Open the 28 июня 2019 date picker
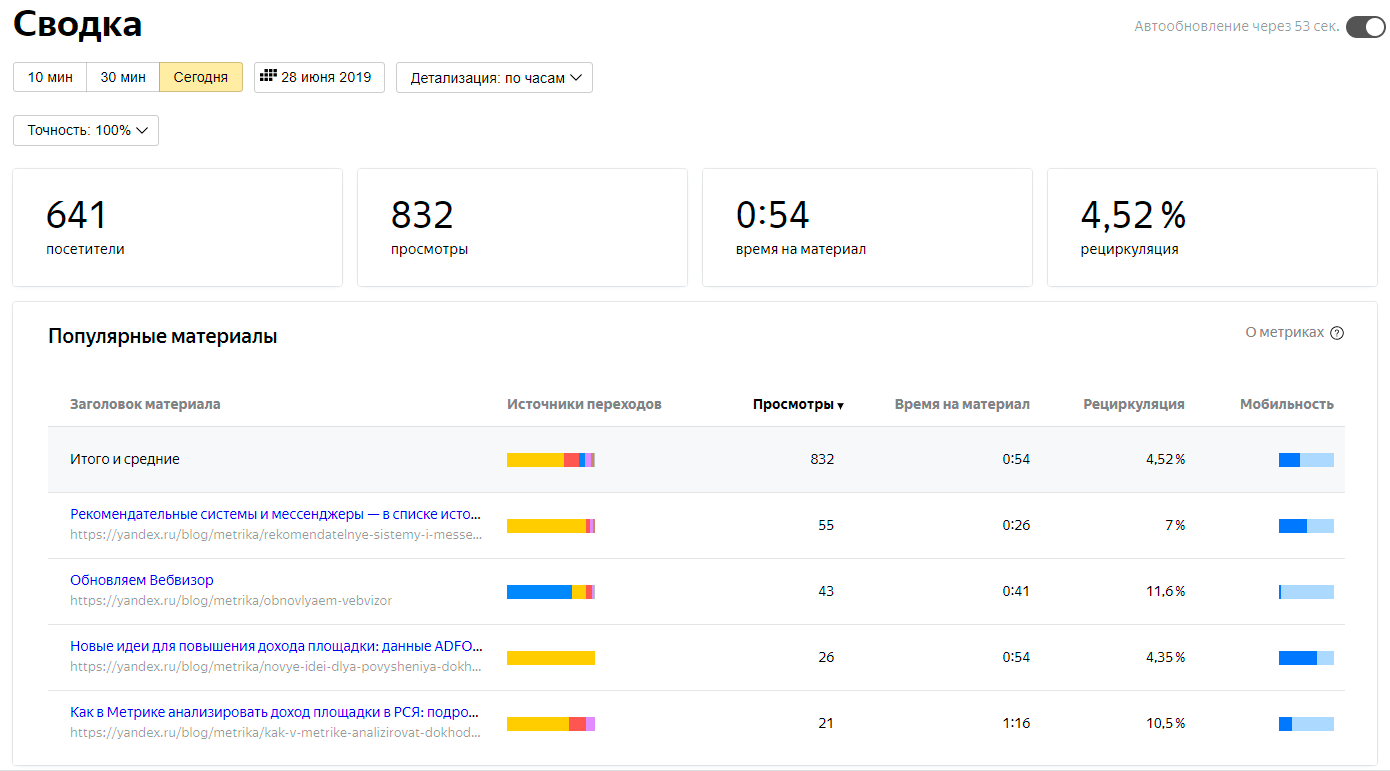The image size is (1390, 771). click(x=319, y=77)
